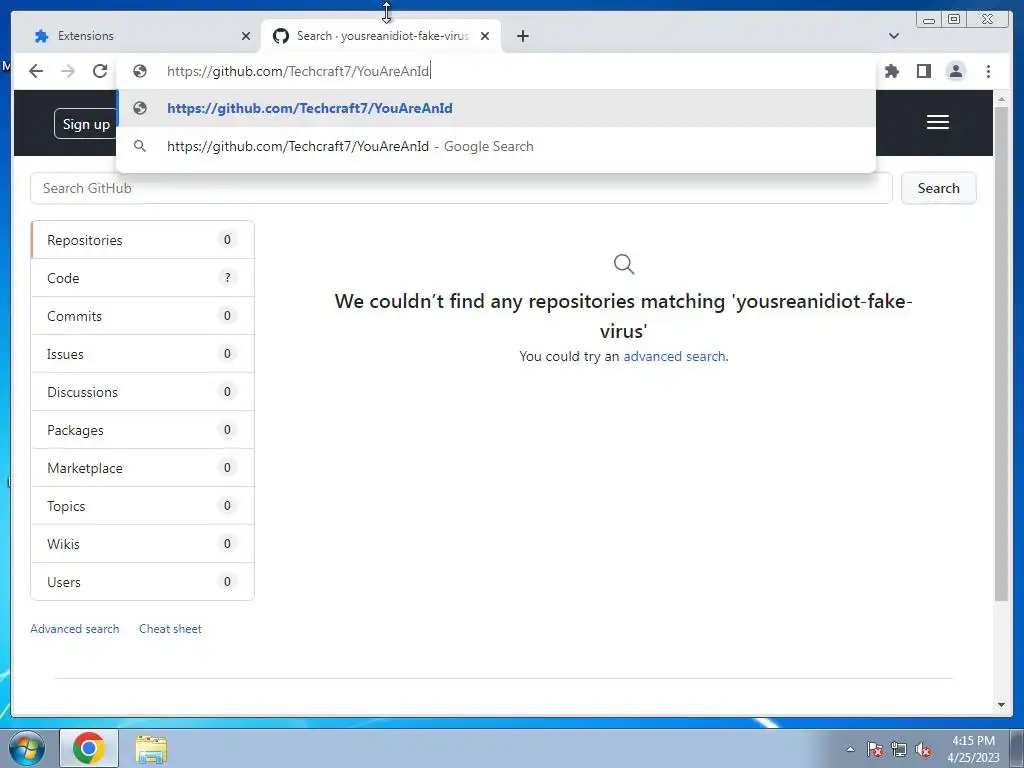The image size is (1024, 768).
Task: Open the Chrome profile avatar
Action: 955,71
